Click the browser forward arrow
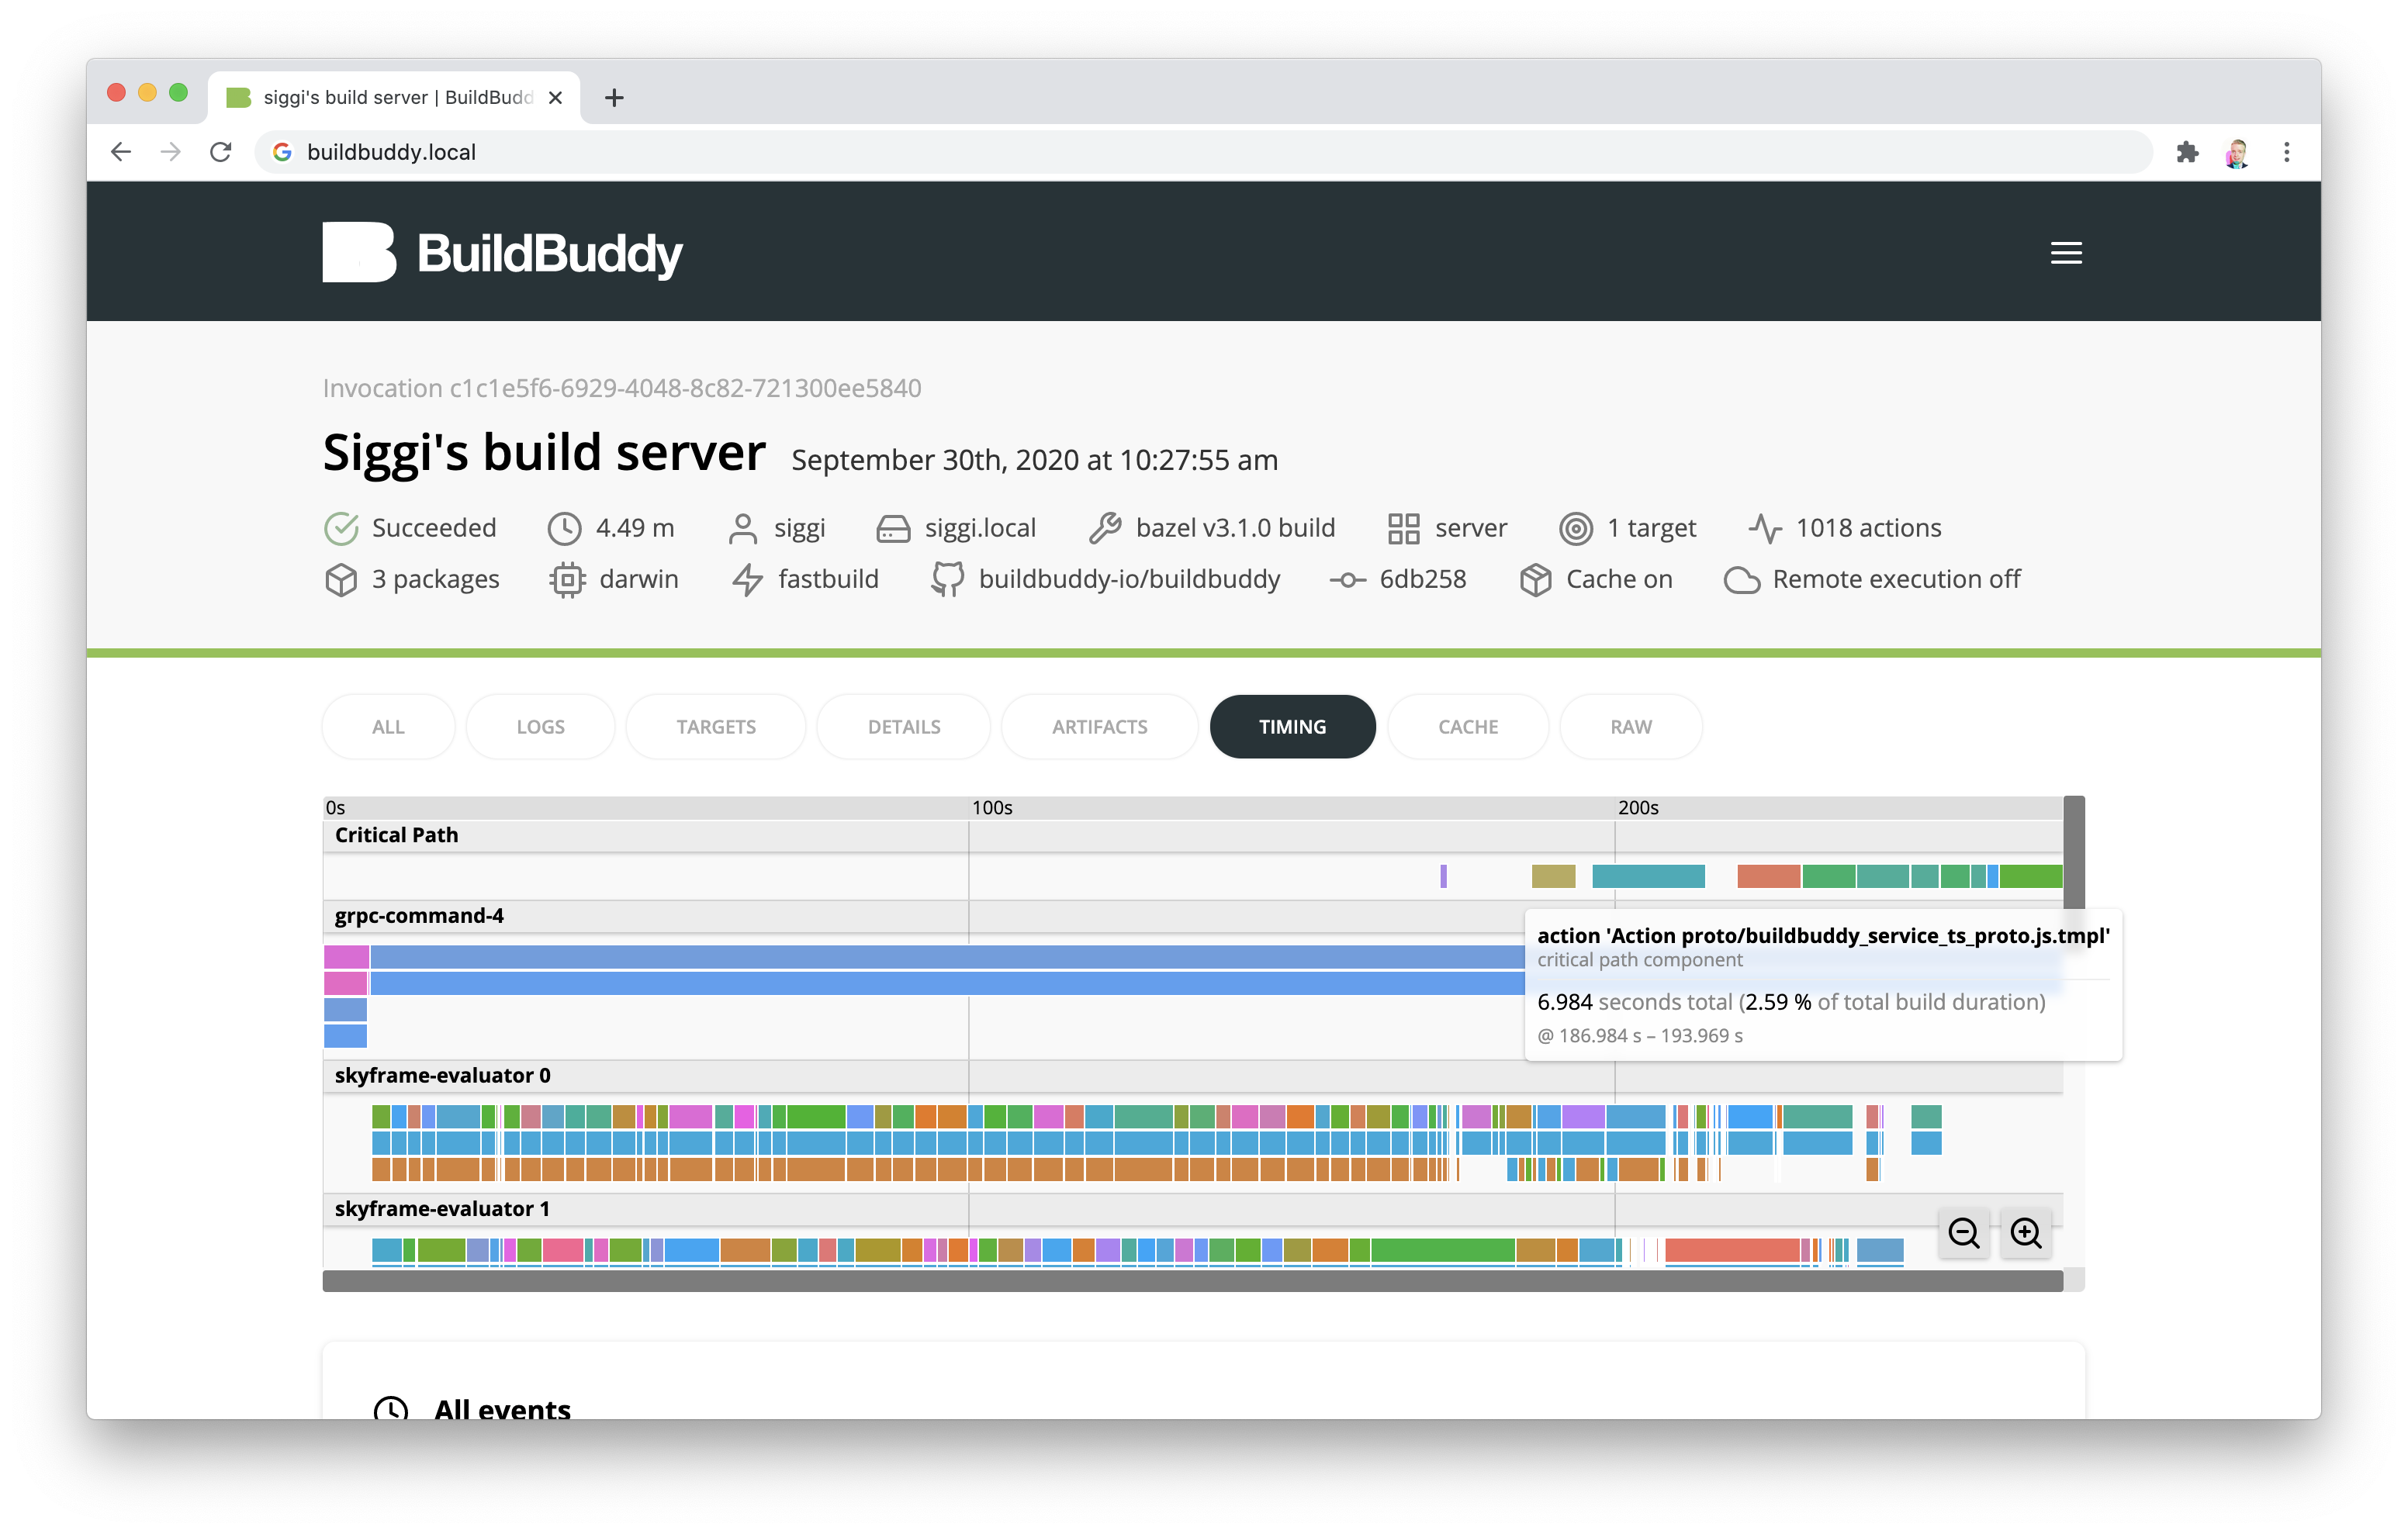The height and width of the screenshot is (1534, 2408). point(171,152)
